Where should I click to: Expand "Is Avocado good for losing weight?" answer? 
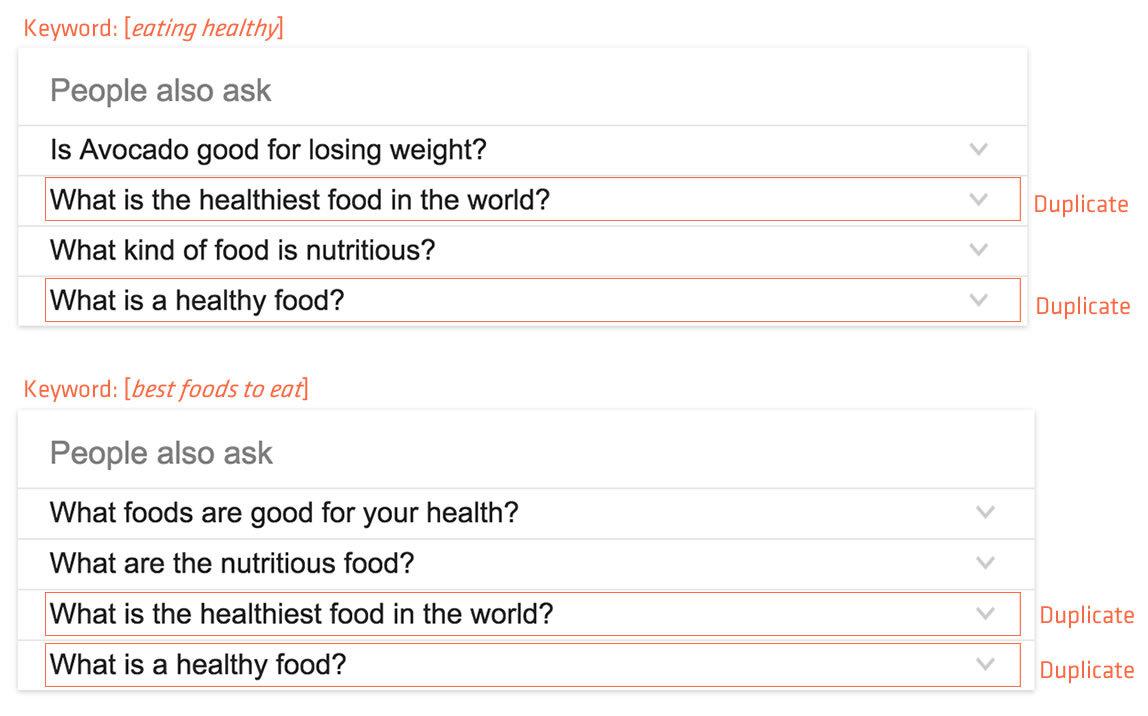click(x=980, y=149)
